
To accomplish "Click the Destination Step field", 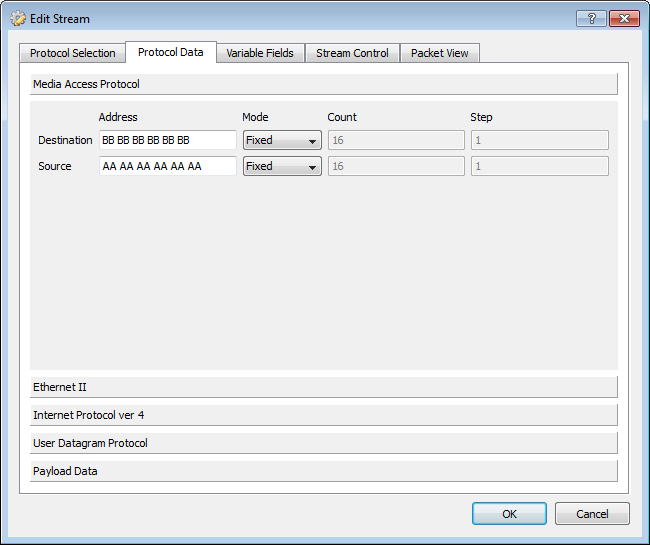I will pyautogui.click(x=540, y=140).
